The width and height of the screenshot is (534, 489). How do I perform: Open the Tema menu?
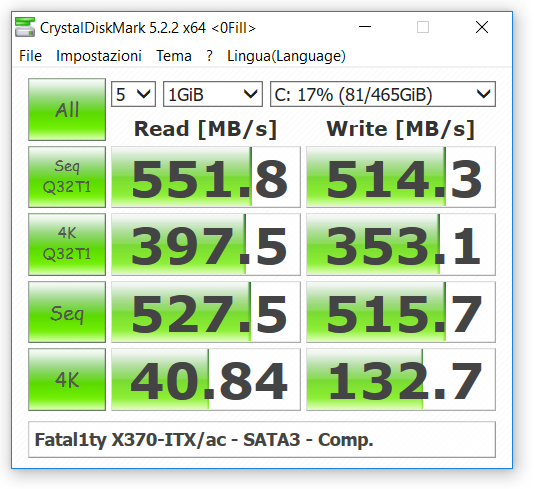[174, 56]
